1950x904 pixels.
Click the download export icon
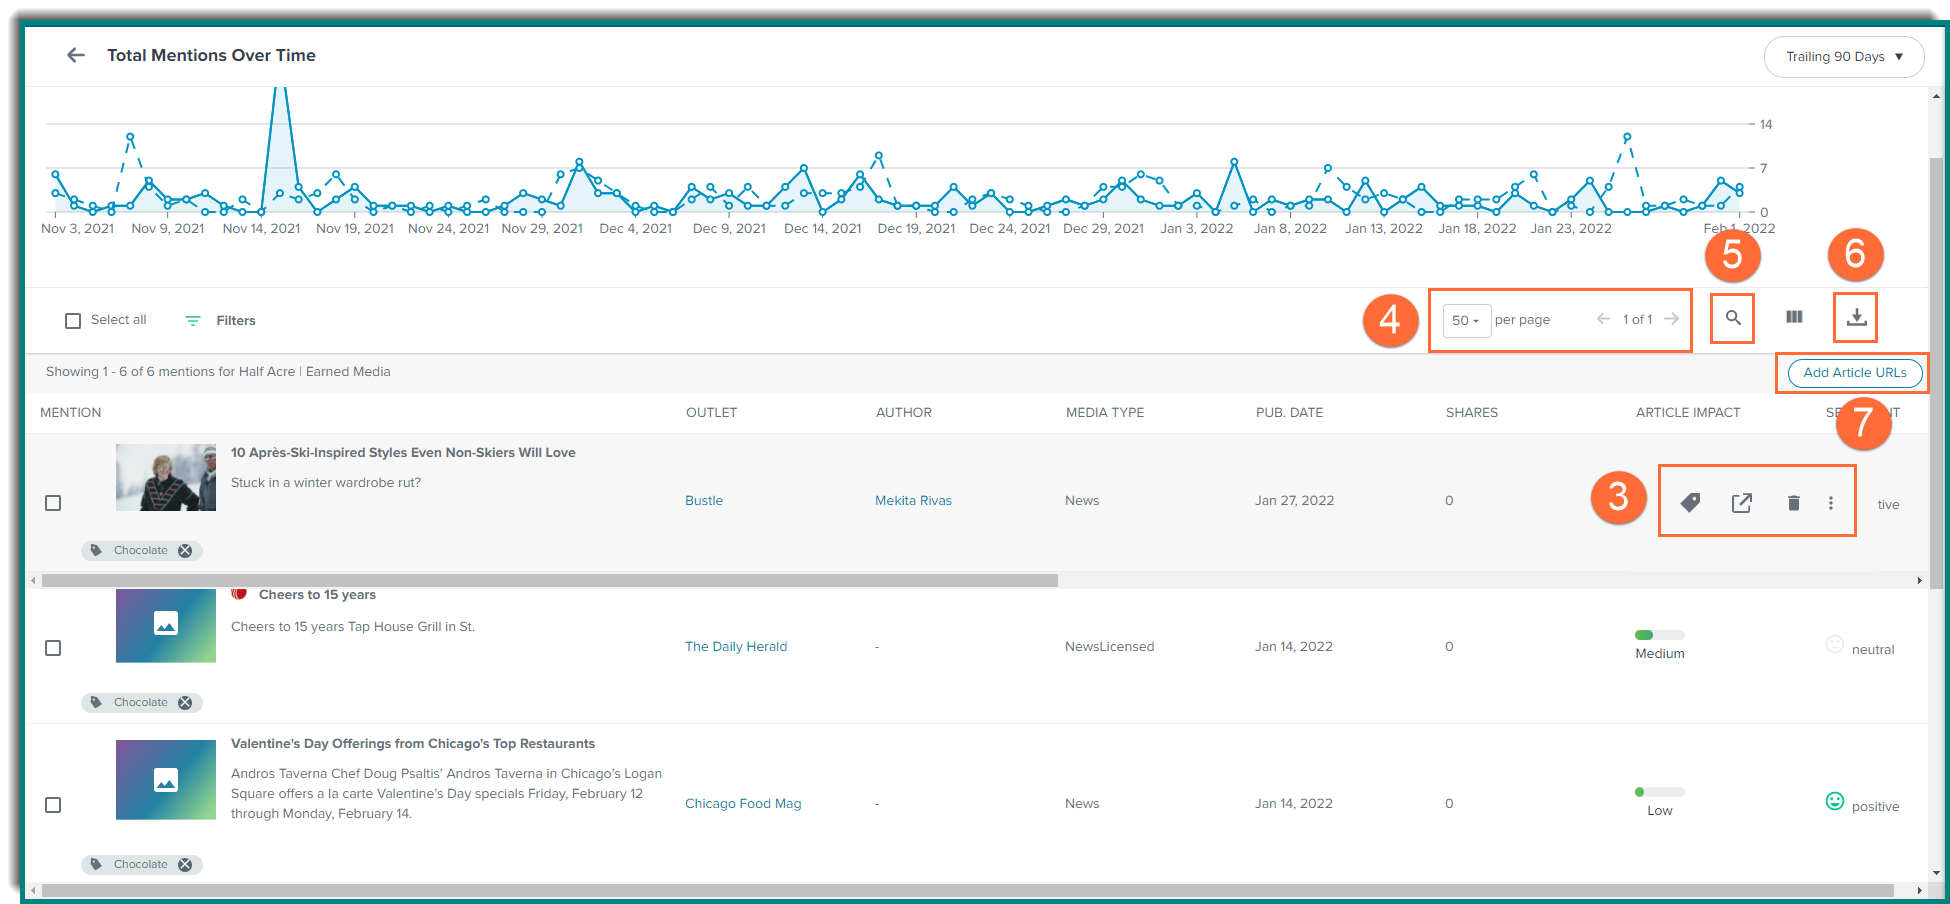coord(1856,317)
